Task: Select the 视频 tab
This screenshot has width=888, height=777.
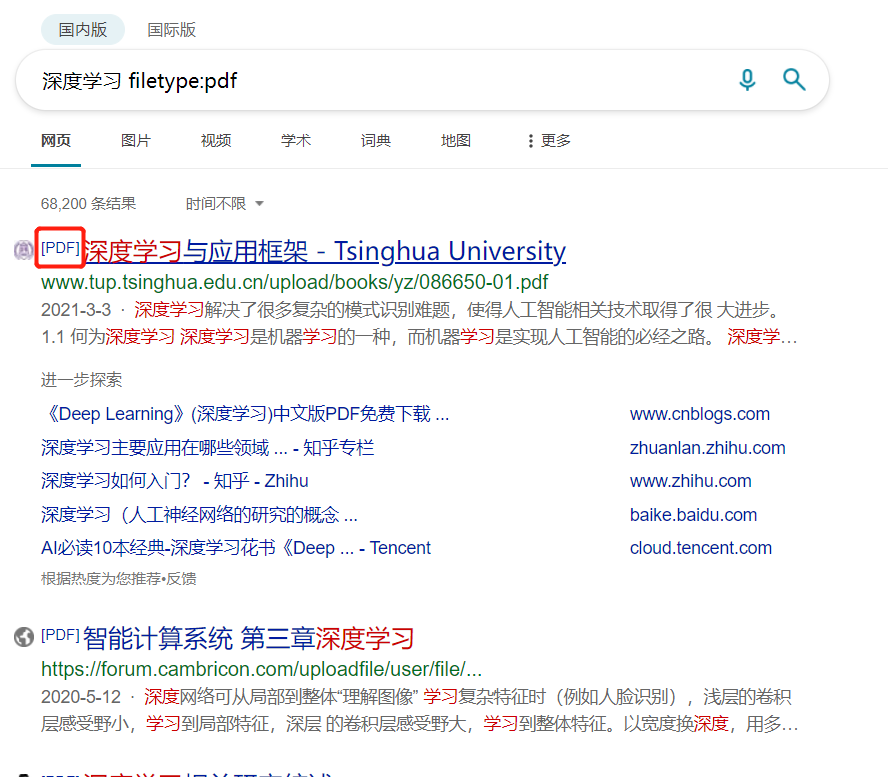Action: point(216,140)
